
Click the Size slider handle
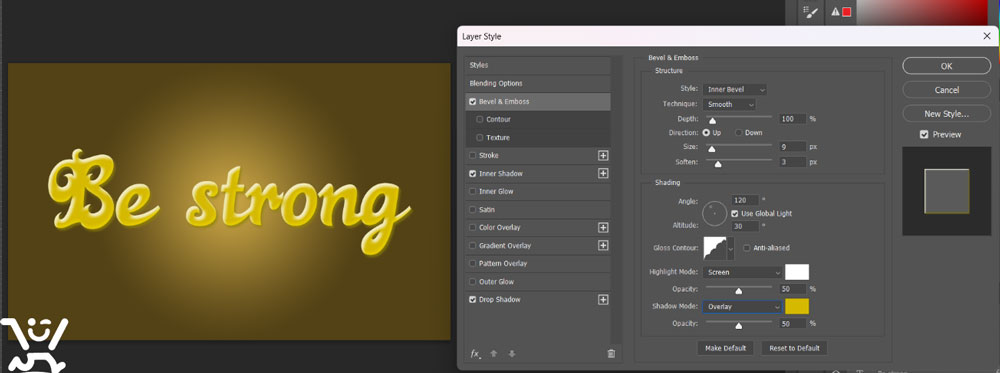pyautogui.click(x=712, y=149)
